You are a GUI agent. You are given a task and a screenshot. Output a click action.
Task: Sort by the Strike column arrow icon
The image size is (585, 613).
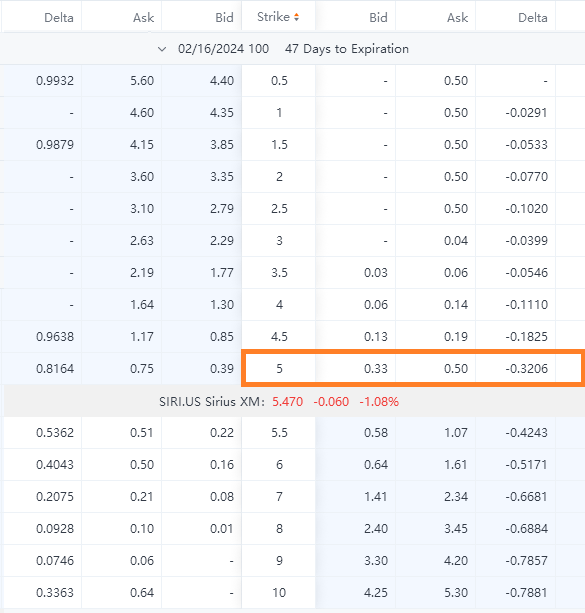296,17
